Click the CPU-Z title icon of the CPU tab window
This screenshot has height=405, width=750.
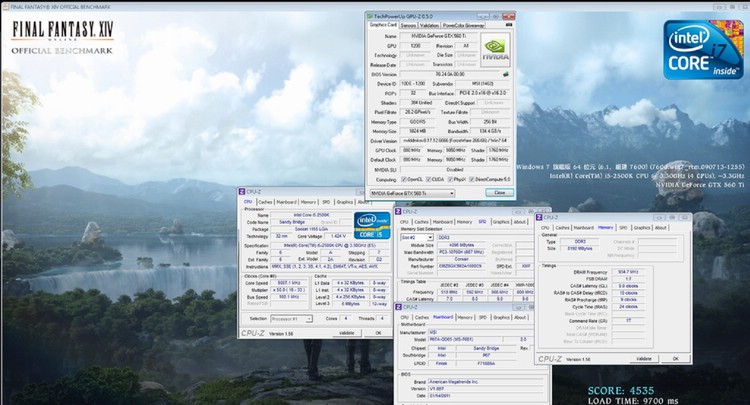242,192
